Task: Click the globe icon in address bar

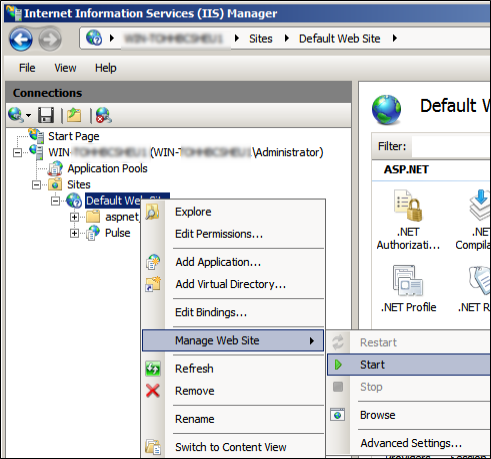Action: click(x=94, y=38)
